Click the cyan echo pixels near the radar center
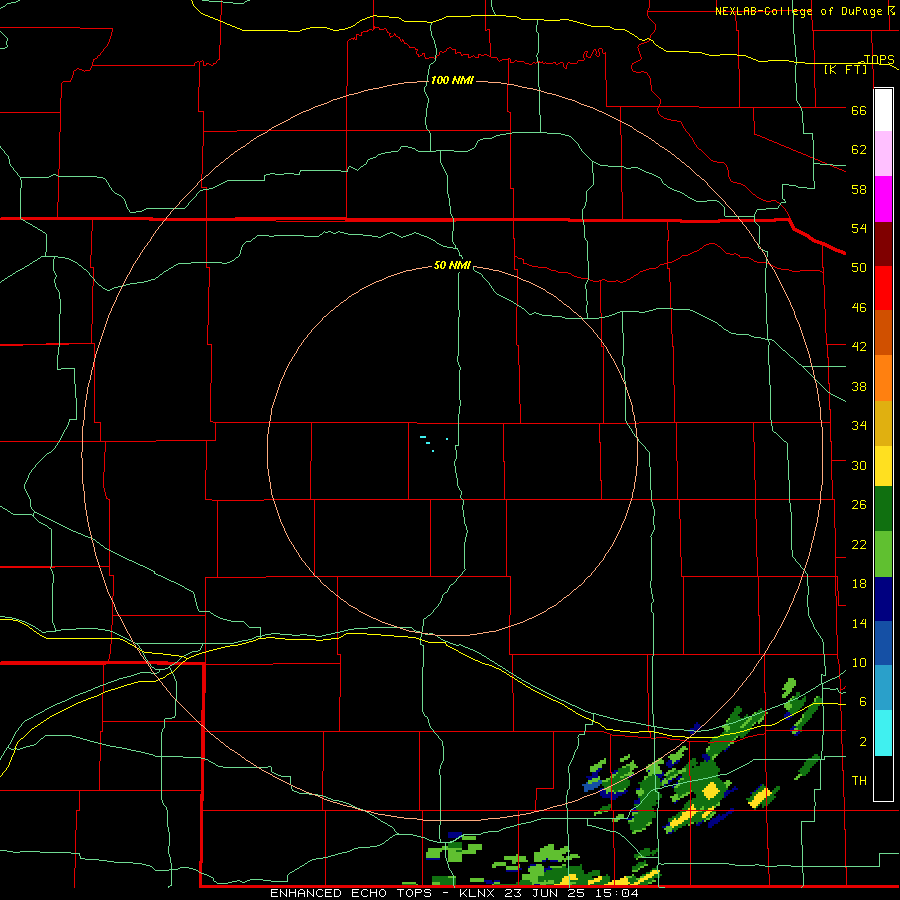Viewport: 900px width, 900px height. [433, 443]
